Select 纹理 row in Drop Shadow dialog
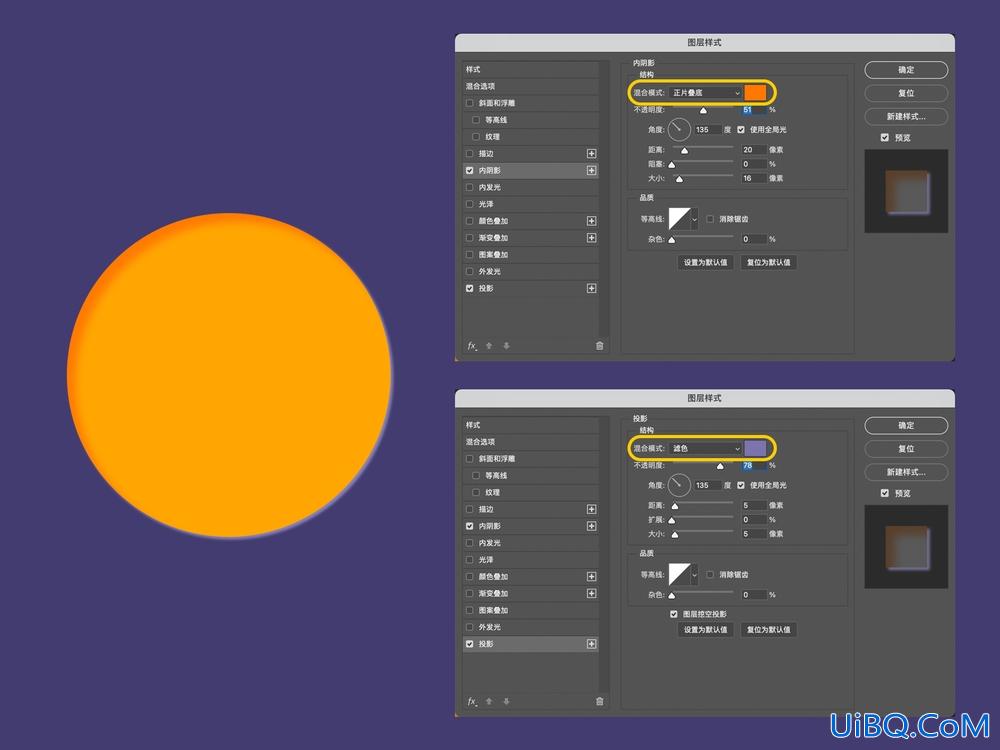 click(531, 492)
